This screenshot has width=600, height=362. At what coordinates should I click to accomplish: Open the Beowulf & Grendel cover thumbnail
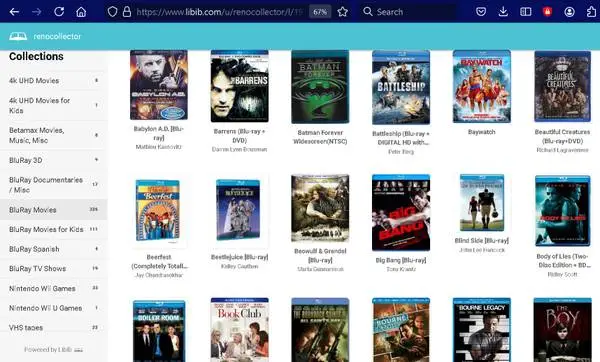pos(320,209)
